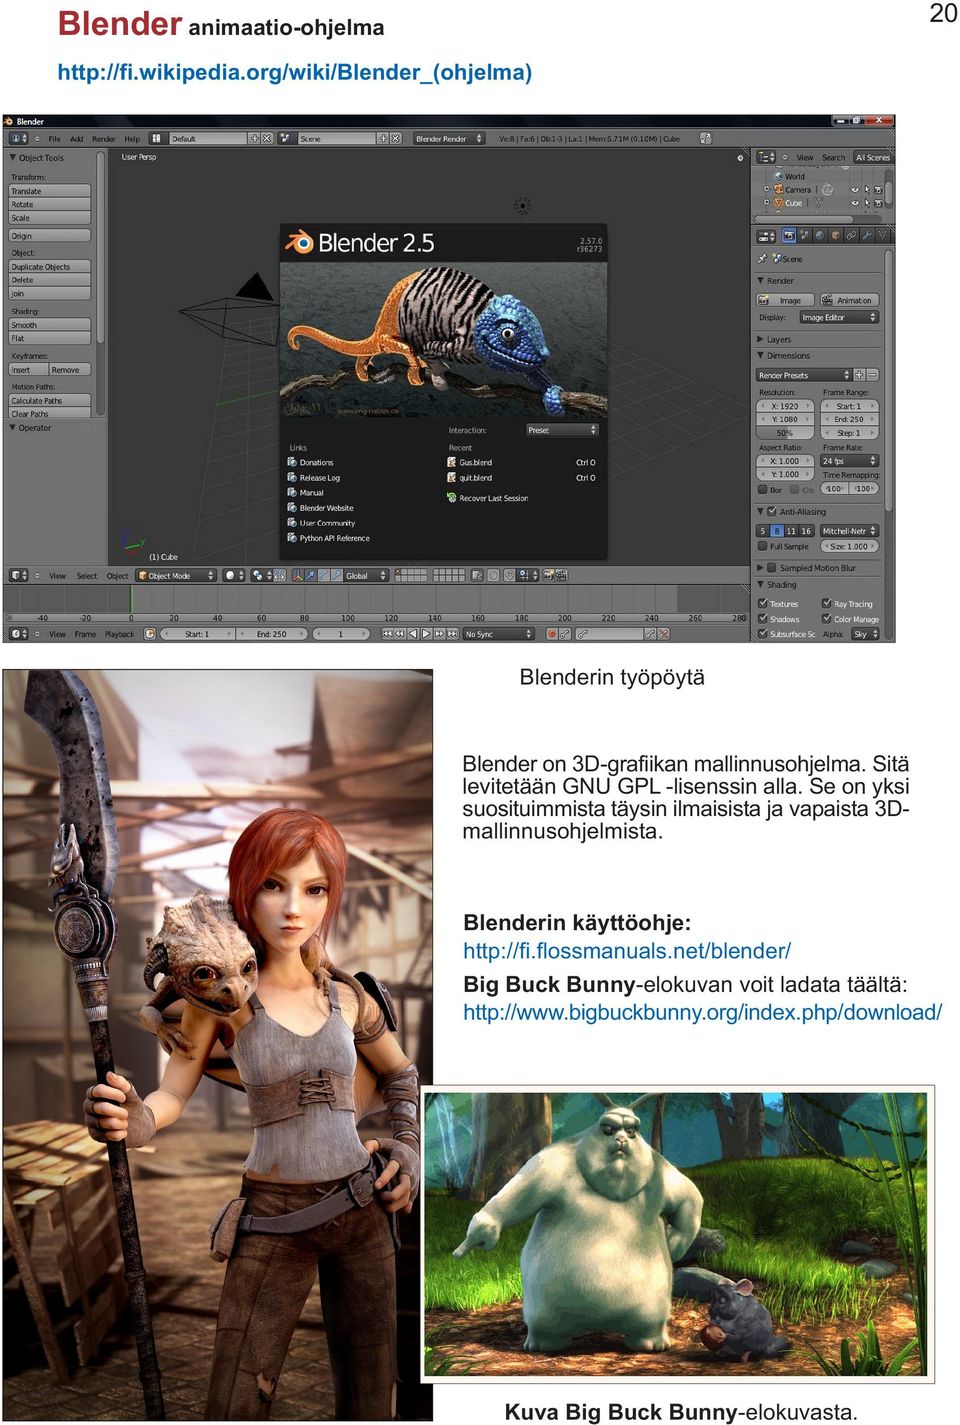The image size is (960, 1425).
Task: Click the Translate button in Object Tools
Action: tap(50, 191)
